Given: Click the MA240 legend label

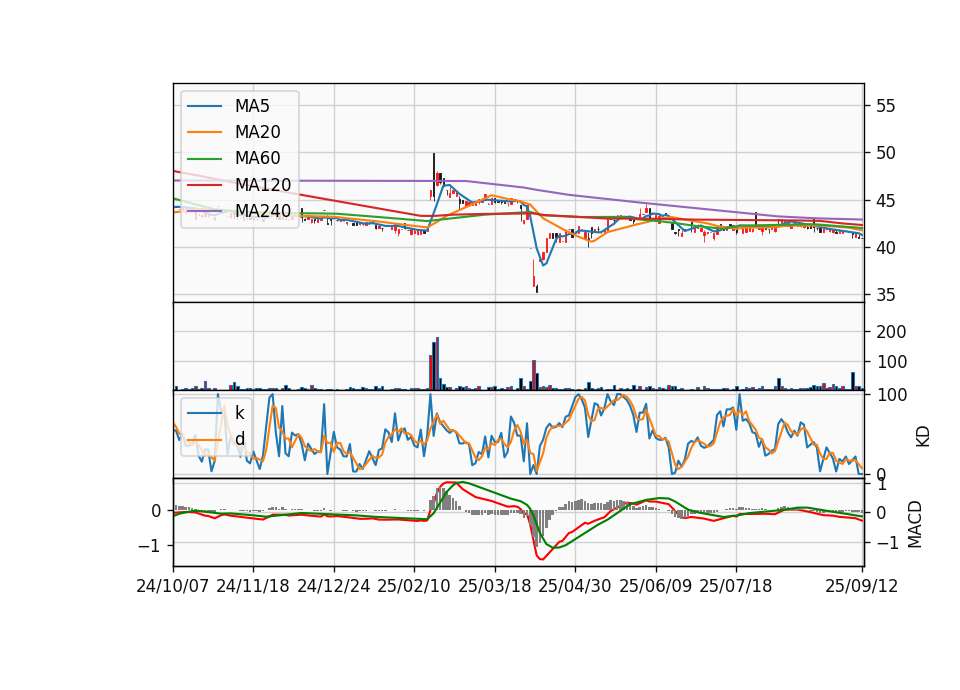Looking at the screenshot, I should pyautogui.click(x=263, y=211).
